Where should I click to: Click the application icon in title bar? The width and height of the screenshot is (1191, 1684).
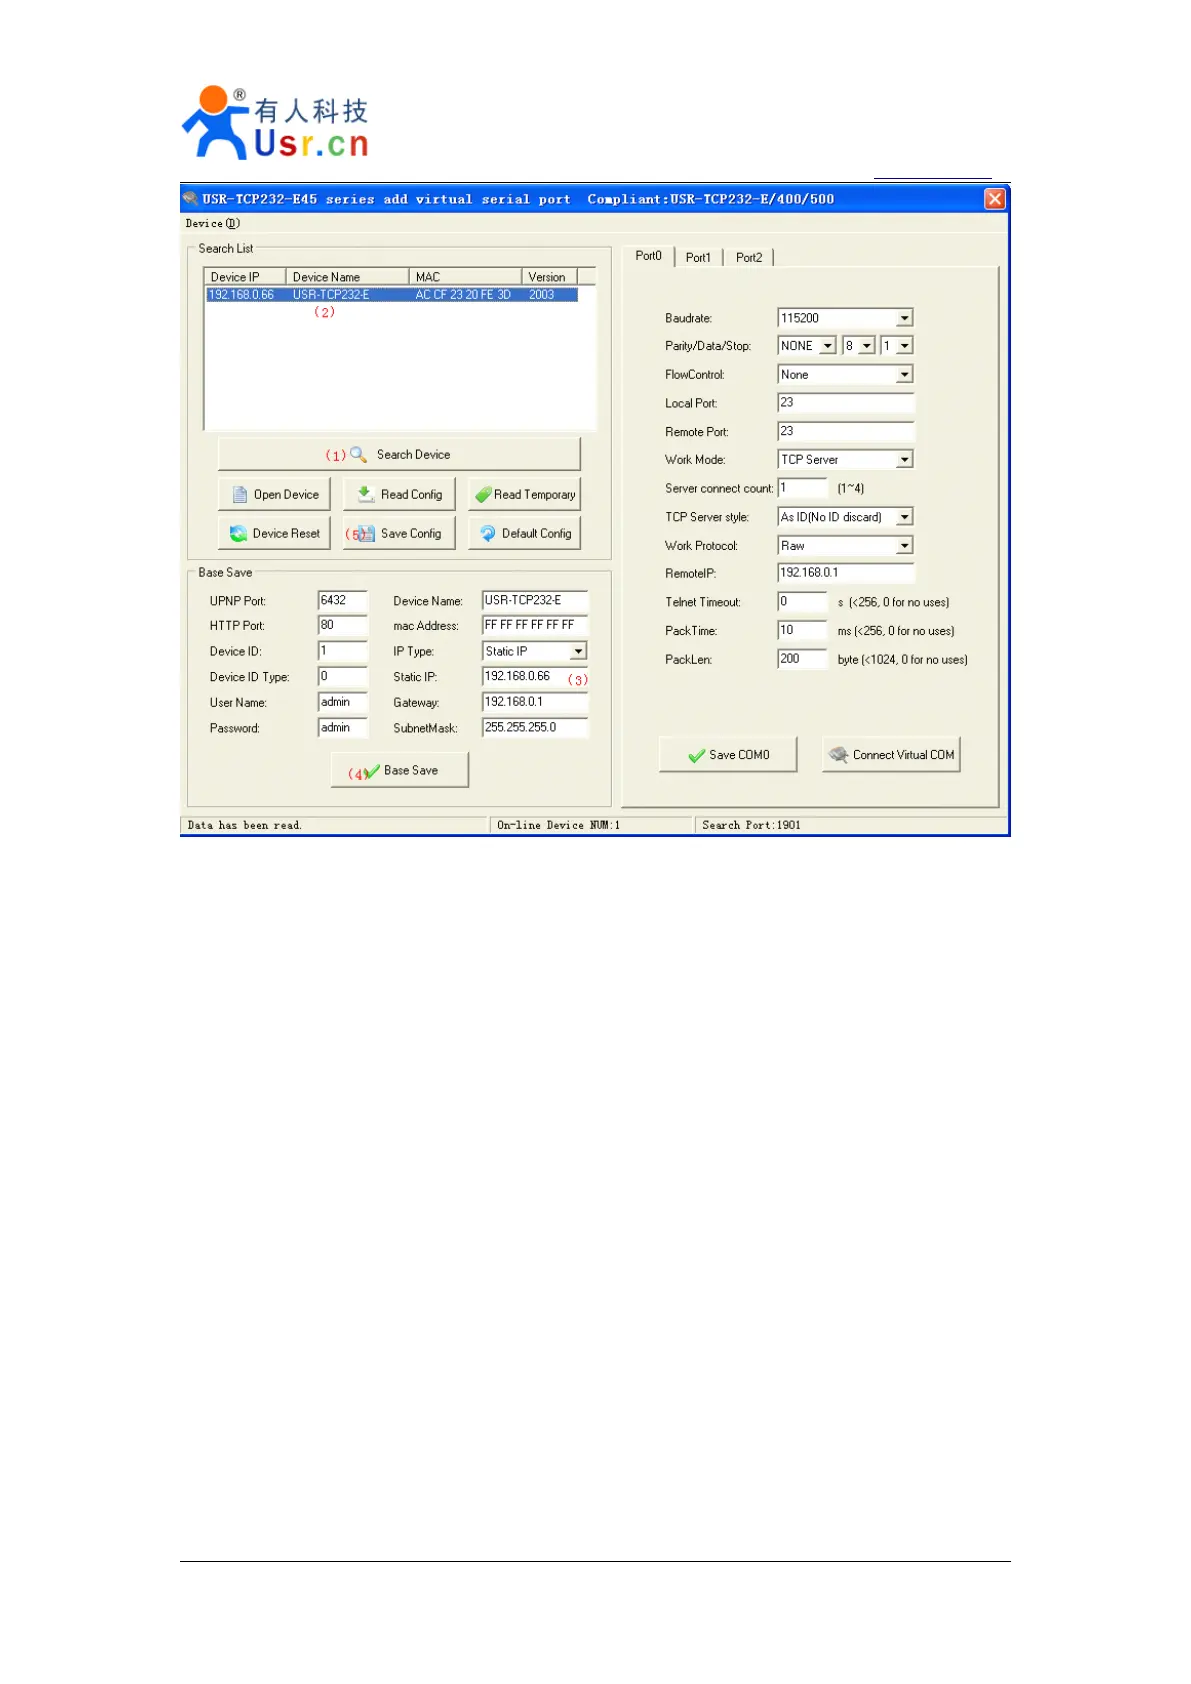(x=191, y=198)
